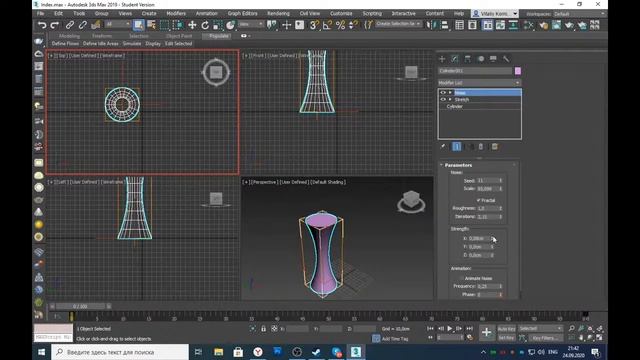Open Select by Name dialog icon
This screenshot has height=360, width=640.
click(x=151, y=25)
